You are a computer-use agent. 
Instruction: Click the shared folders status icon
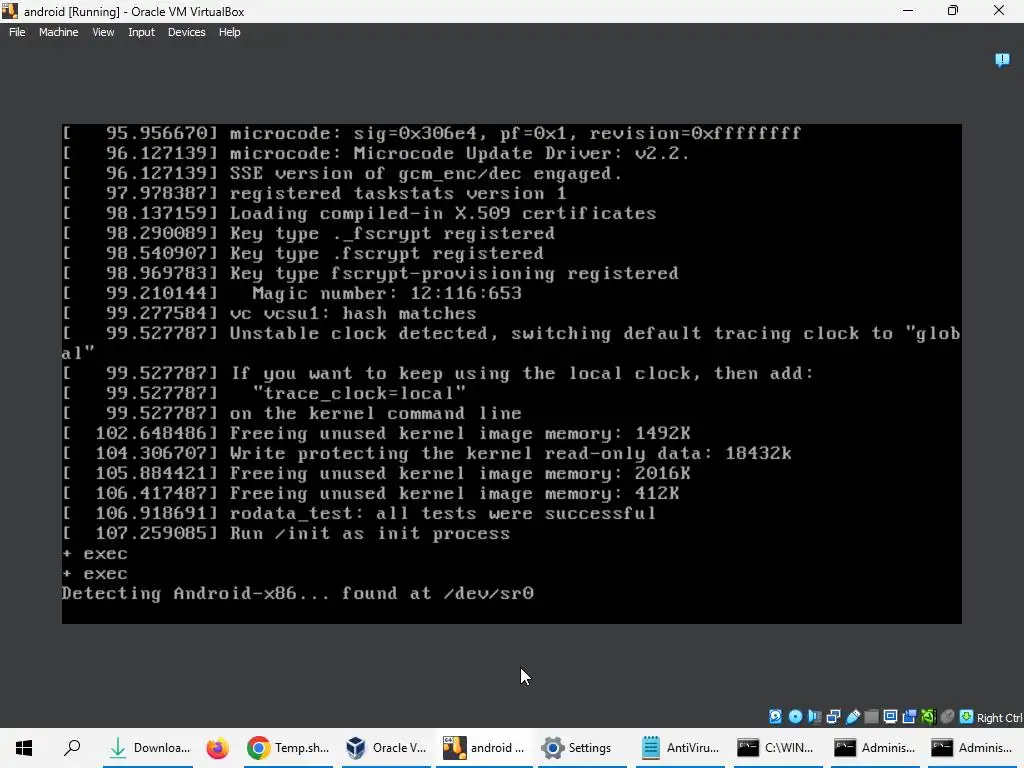(x=871, y=717)
